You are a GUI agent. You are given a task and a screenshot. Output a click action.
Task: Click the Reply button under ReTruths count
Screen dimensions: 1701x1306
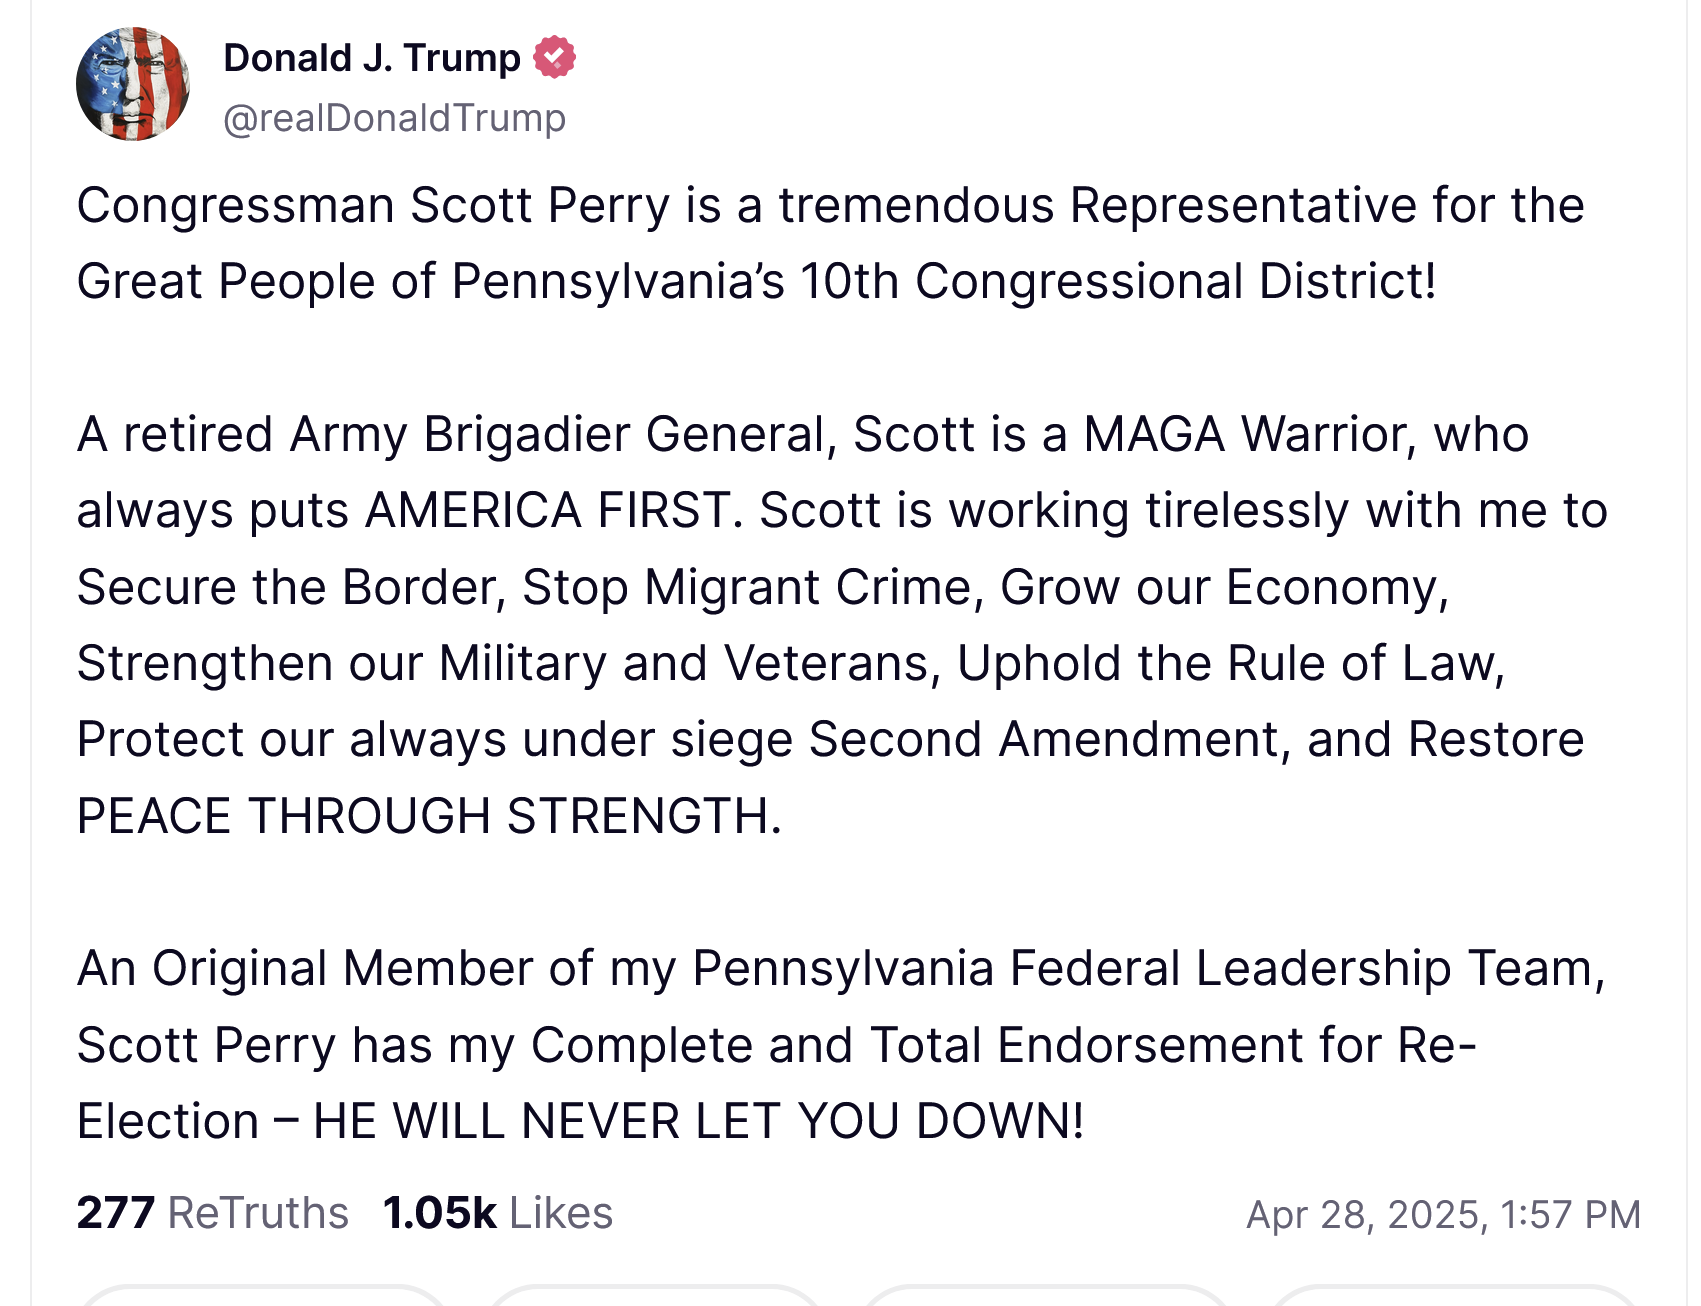(x=262, y=1297)
